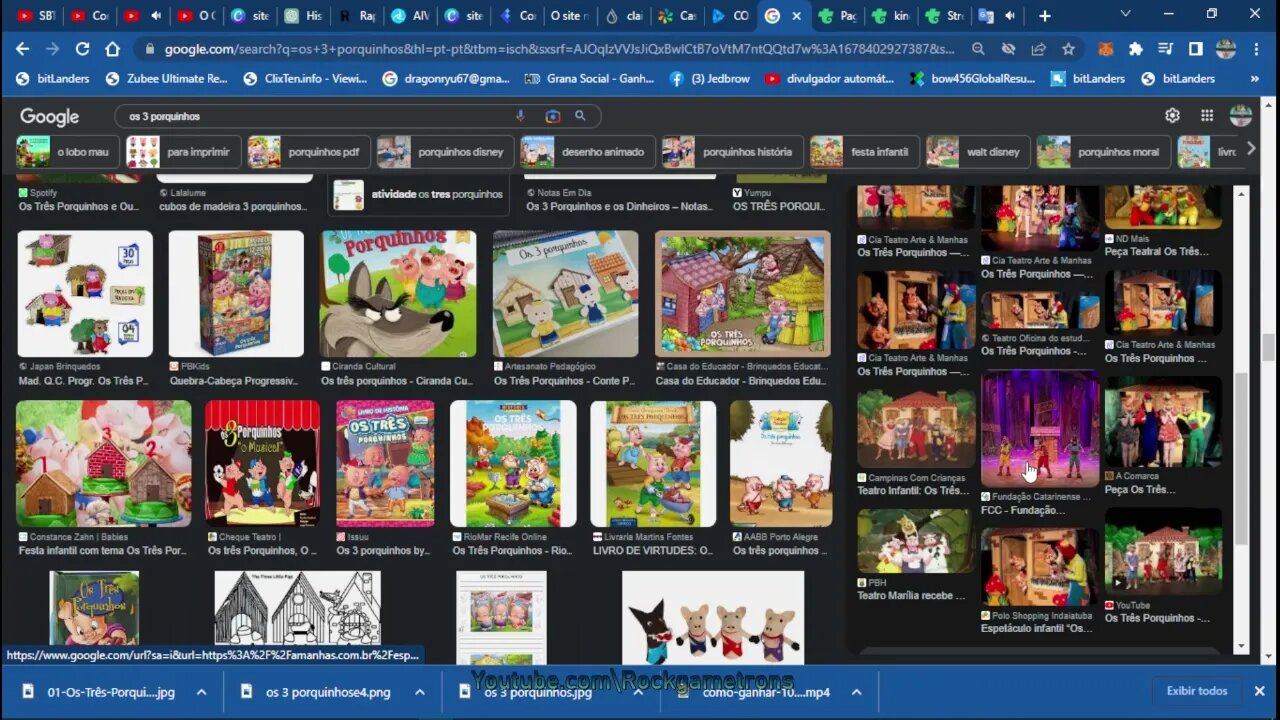This screenshot has height=720, width=1280.
Task: Open the browser home page
Action: pos(112,48)
